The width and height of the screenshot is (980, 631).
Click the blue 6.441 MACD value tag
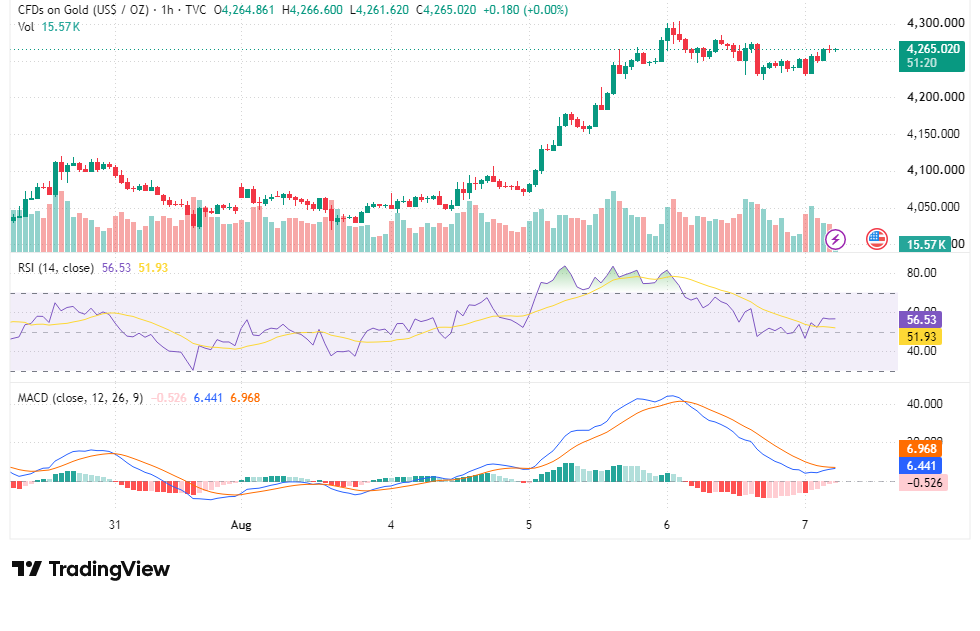click(921, 465)
